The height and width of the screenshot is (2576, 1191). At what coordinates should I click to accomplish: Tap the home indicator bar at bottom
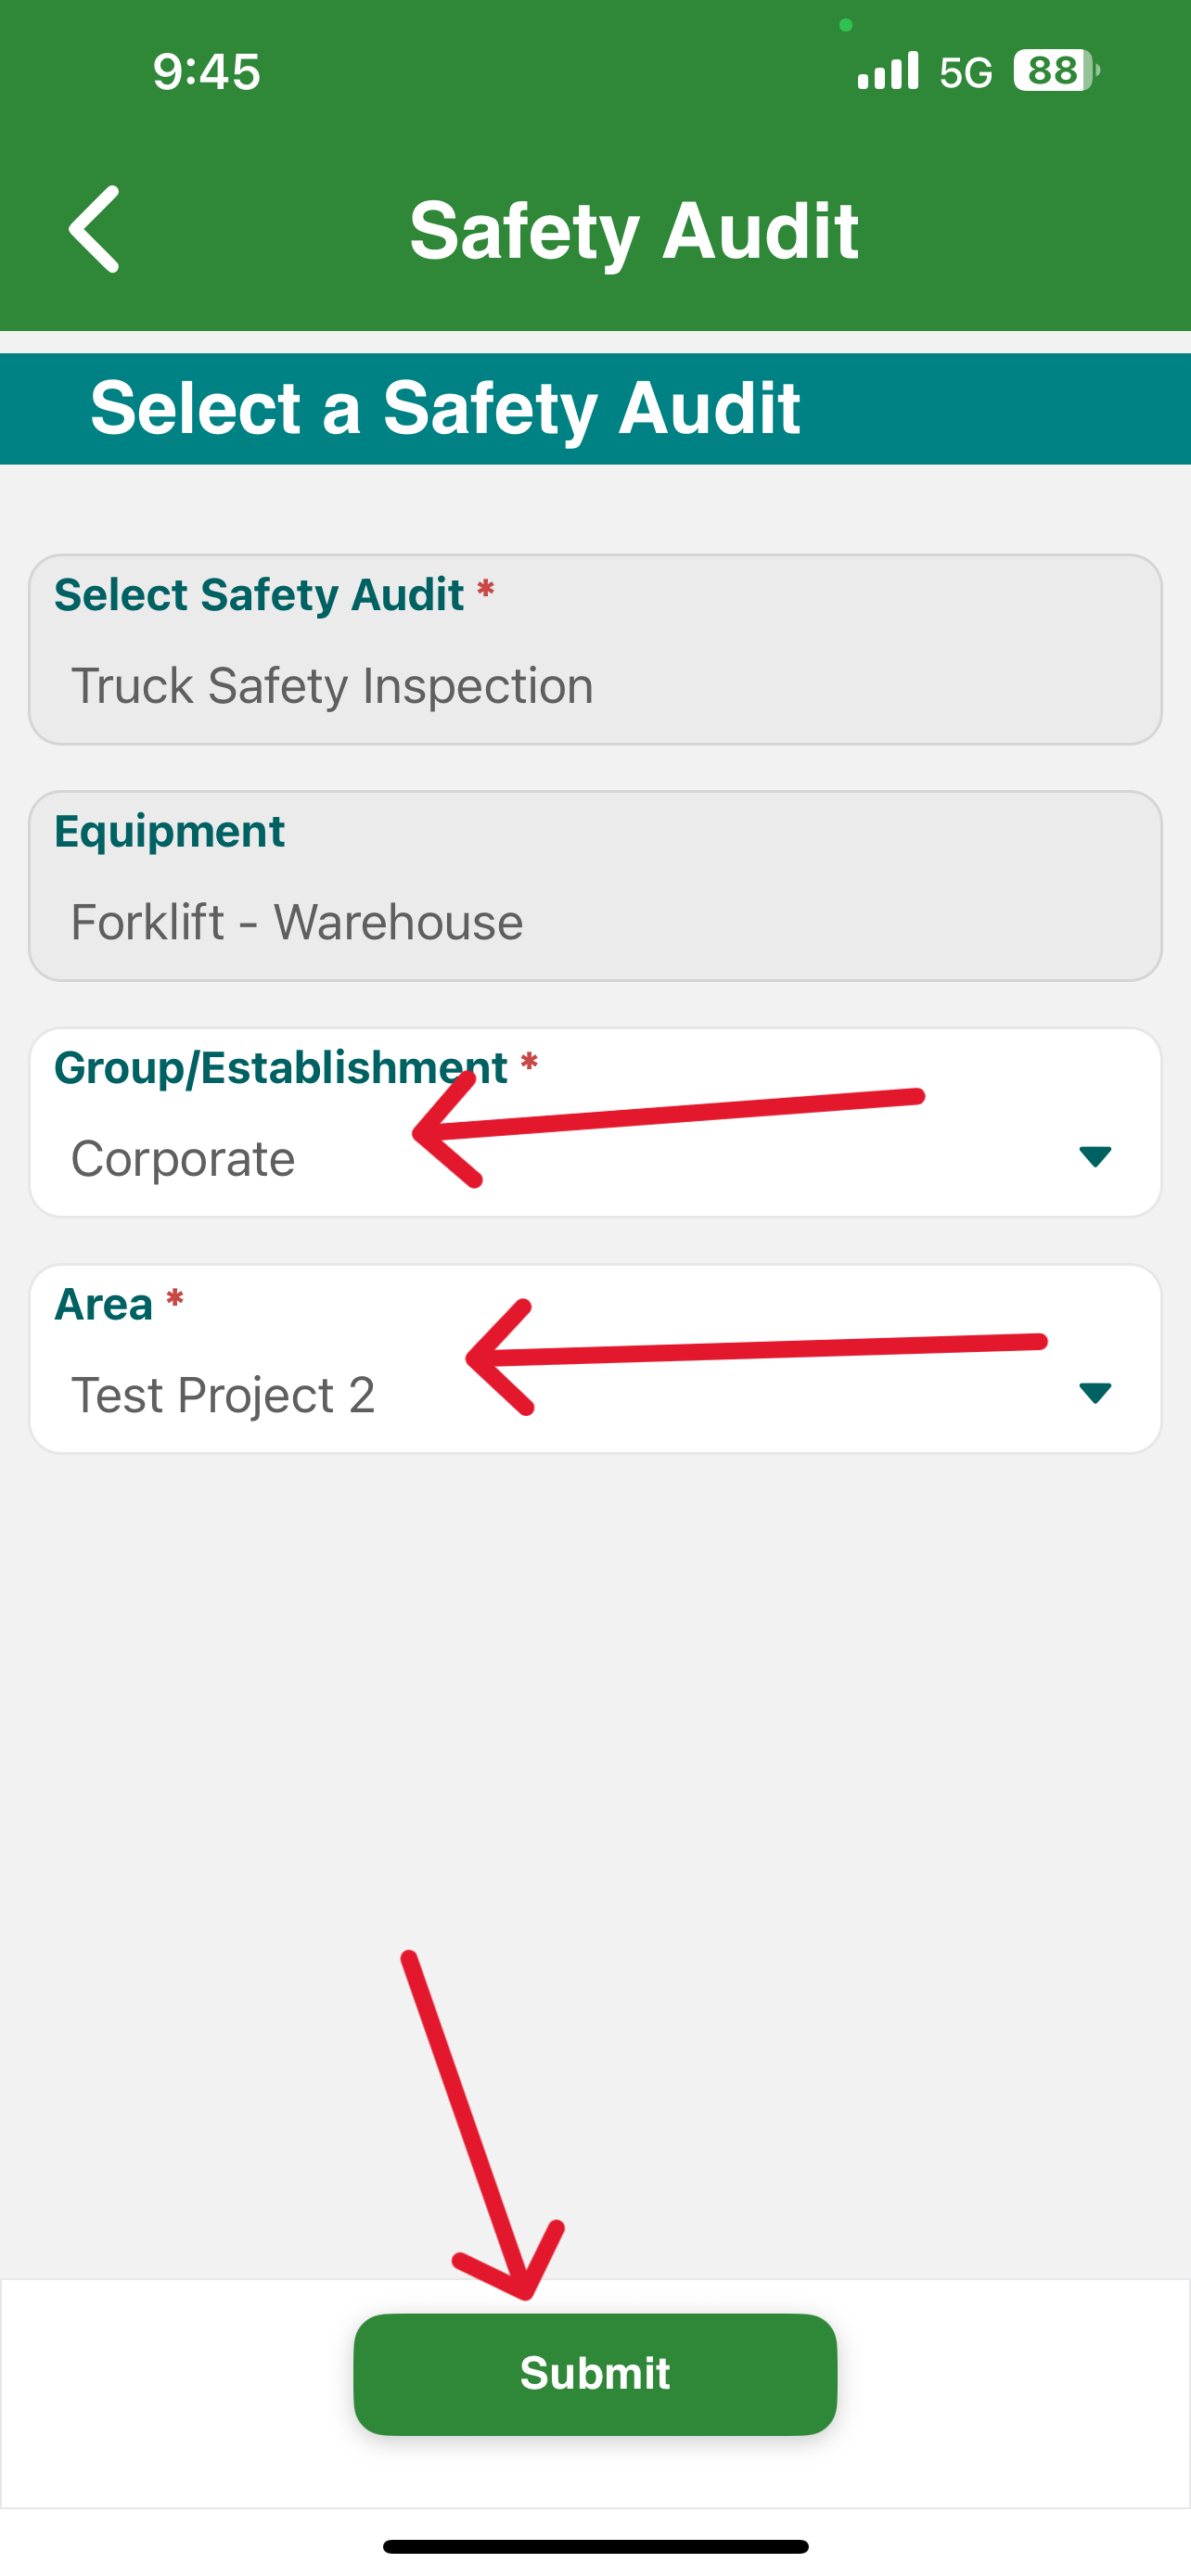coord(595,2546)
